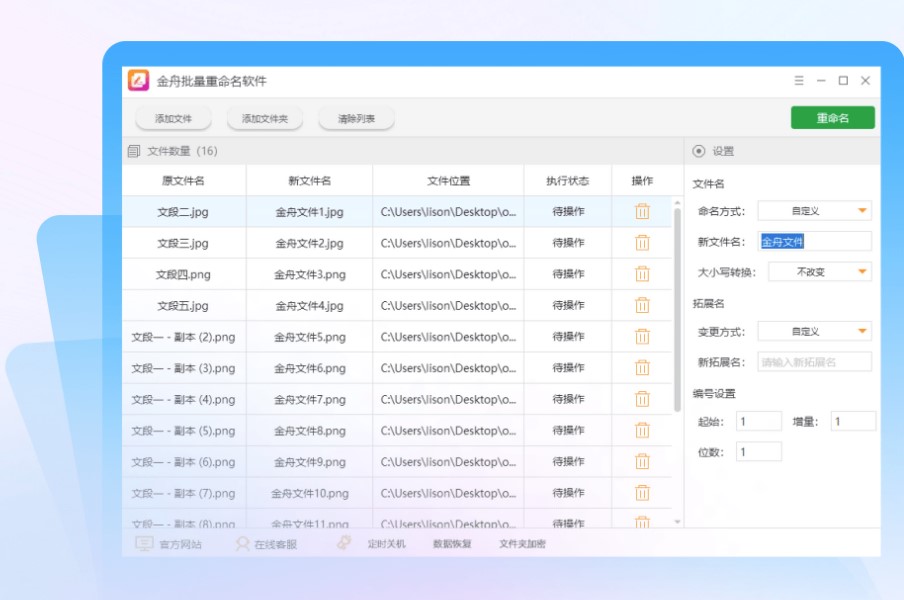Screen dimensions: 904x600
Task: Focus the 位数 number field
Action: tap(759, 452)
